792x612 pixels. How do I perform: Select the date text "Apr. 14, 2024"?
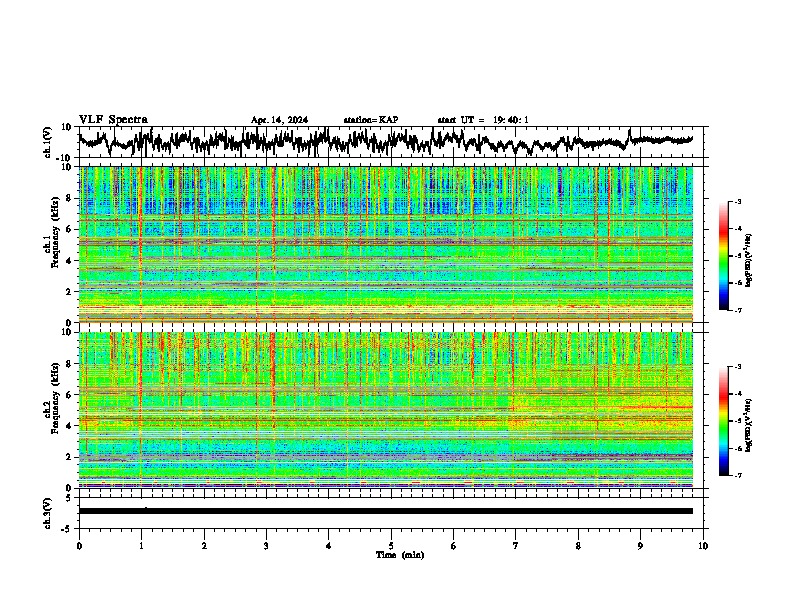point(279,120)
